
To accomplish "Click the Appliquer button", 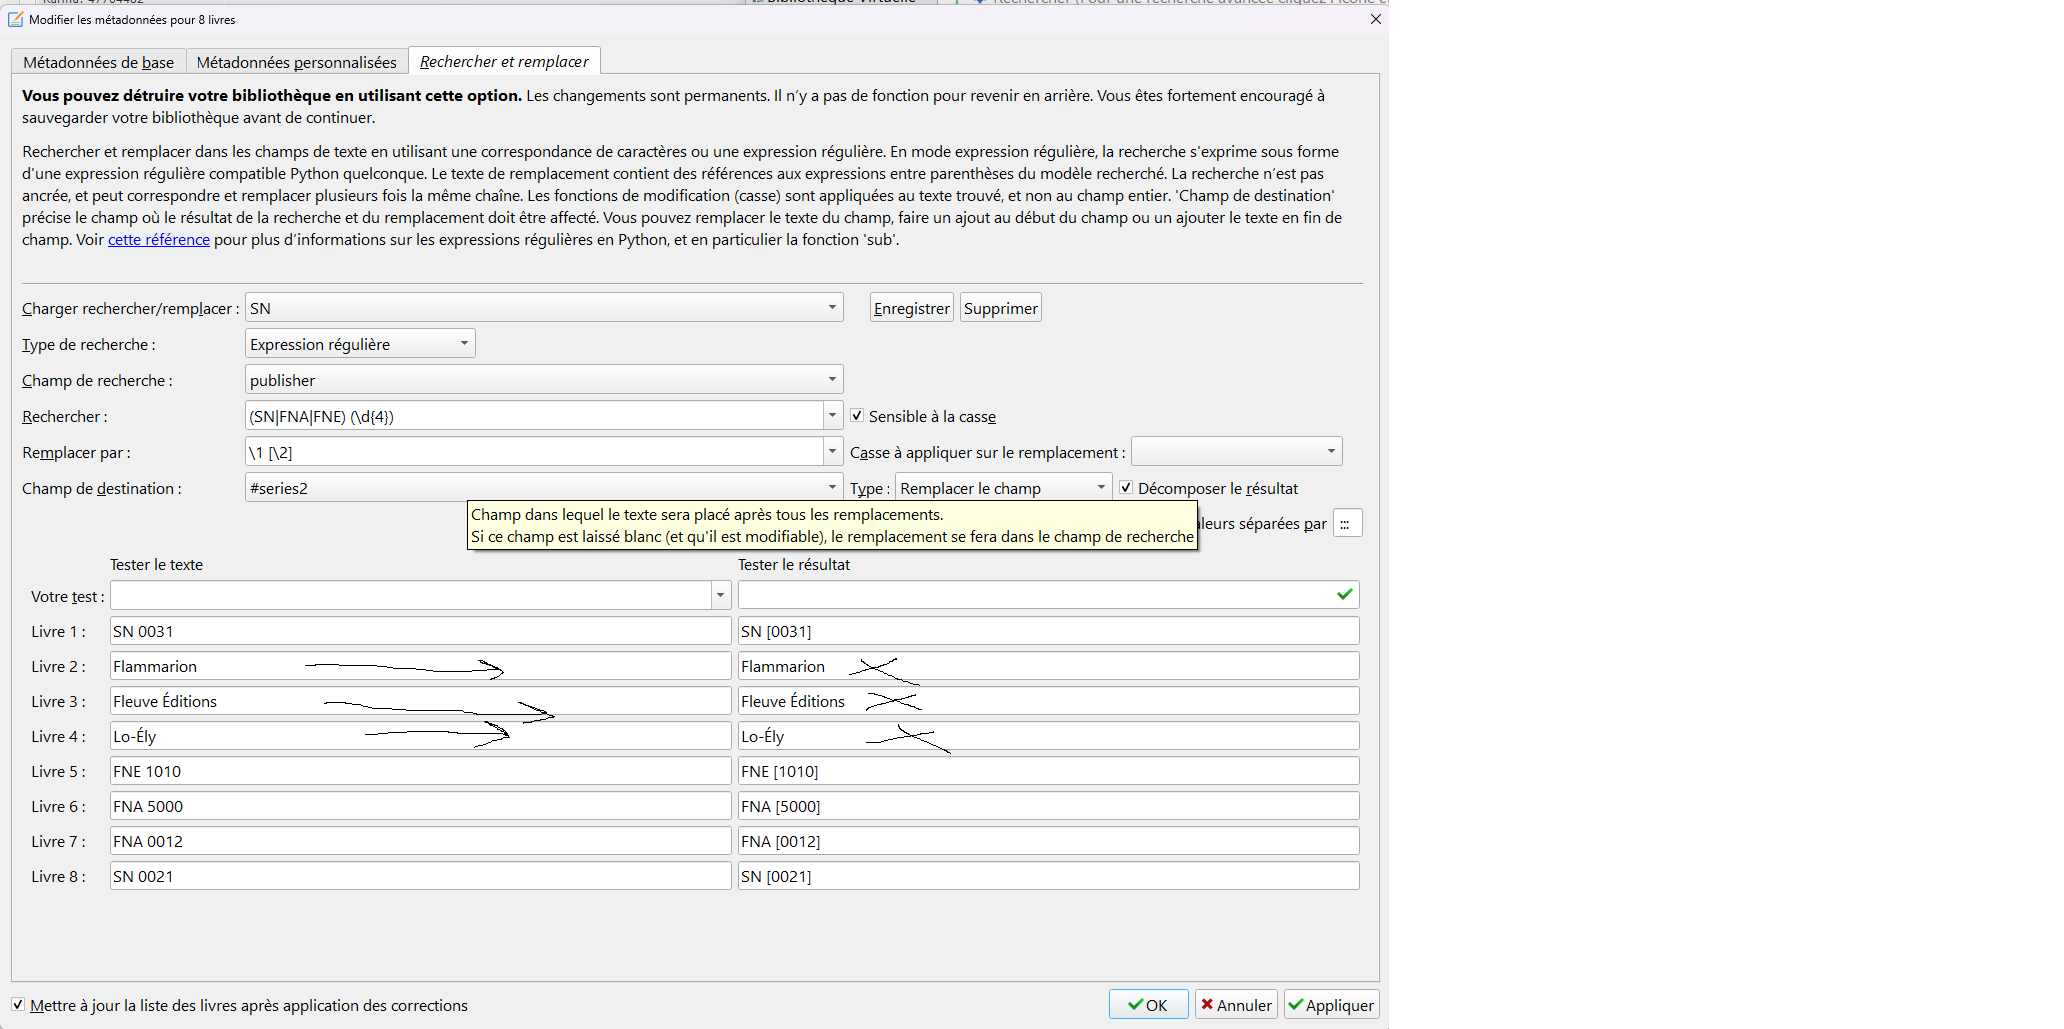I will click(1331, 1005).
